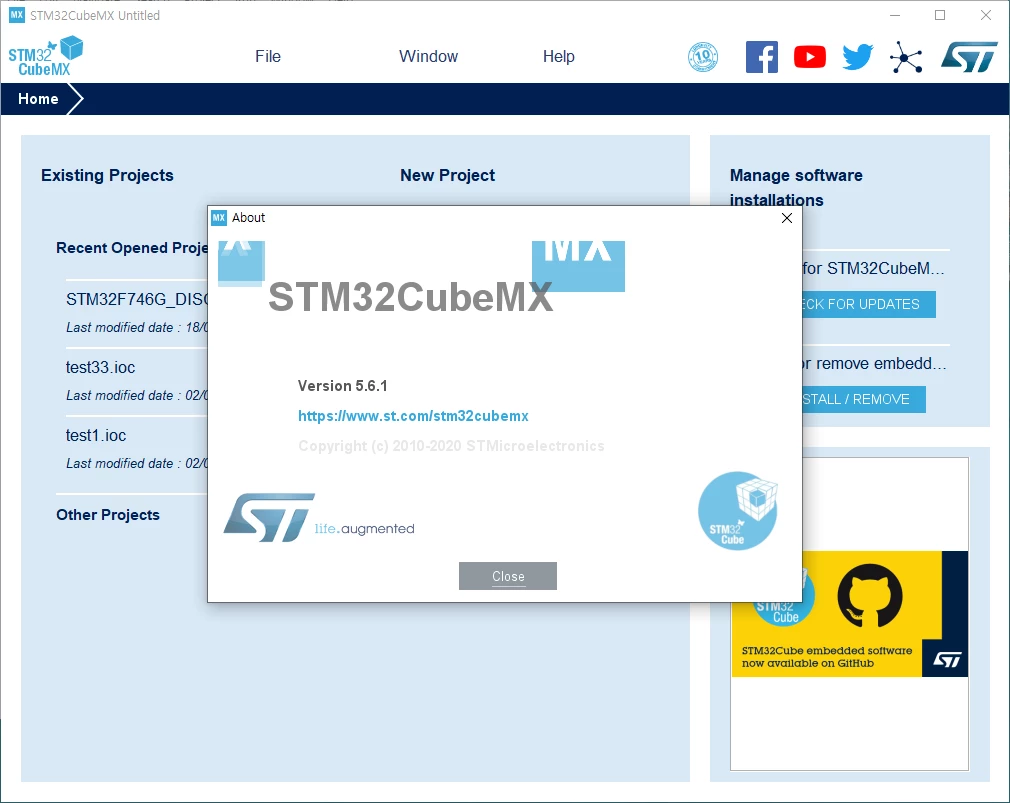The height and width of the screenshot is (803, 1010).
Task: Dismiss About dialog using the X button
Action: (x=786, y=218)
